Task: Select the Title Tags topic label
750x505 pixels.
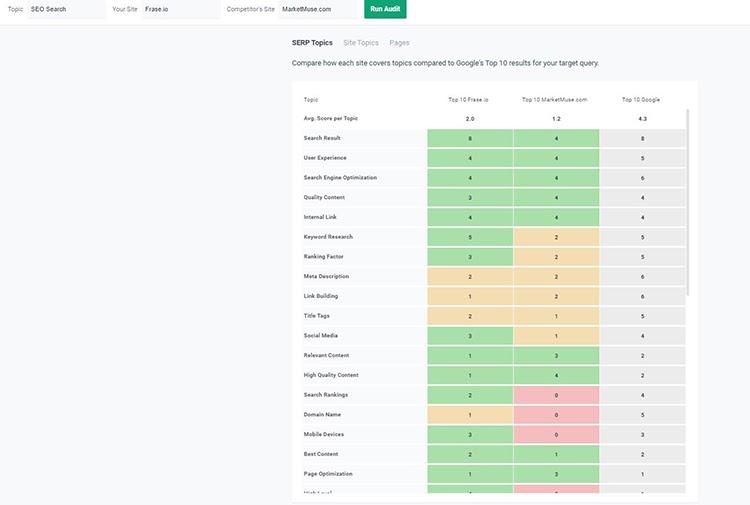Action: [x=316, y=316]
